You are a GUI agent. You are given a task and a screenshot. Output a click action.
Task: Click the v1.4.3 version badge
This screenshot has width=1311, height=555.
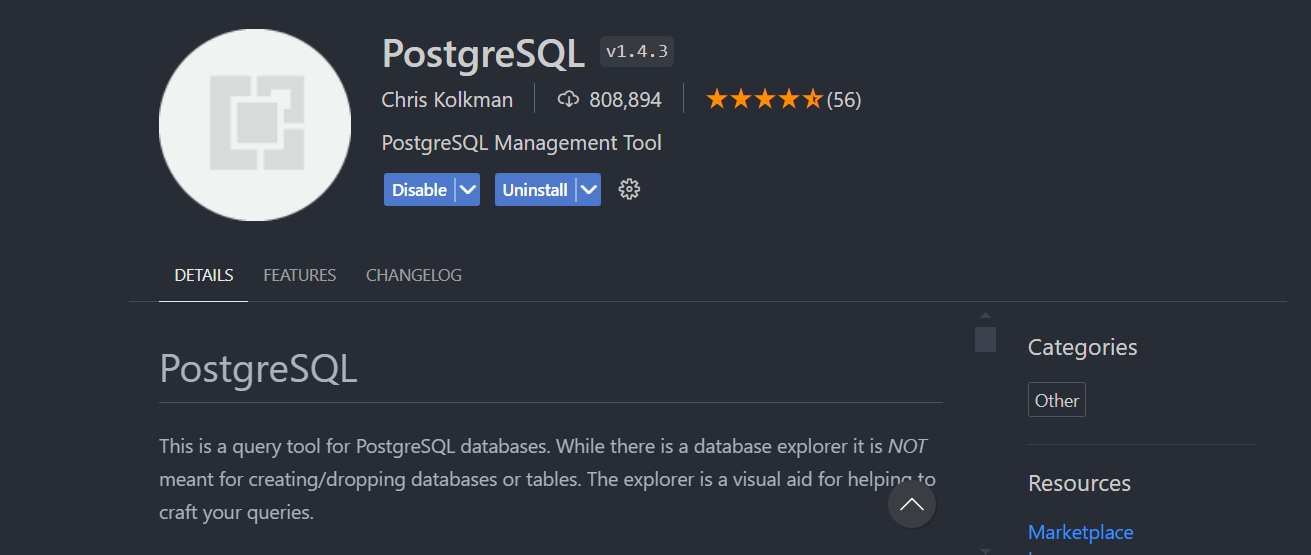point(636,52)
